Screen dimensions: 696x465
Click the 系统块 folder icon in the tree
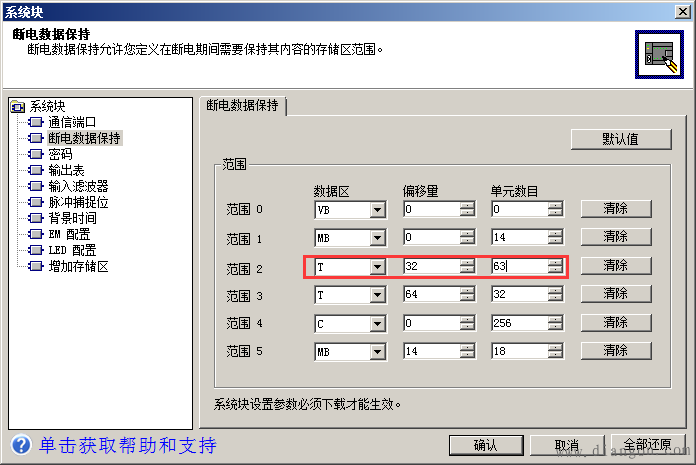pyautogui.click(x=18, y=106)
